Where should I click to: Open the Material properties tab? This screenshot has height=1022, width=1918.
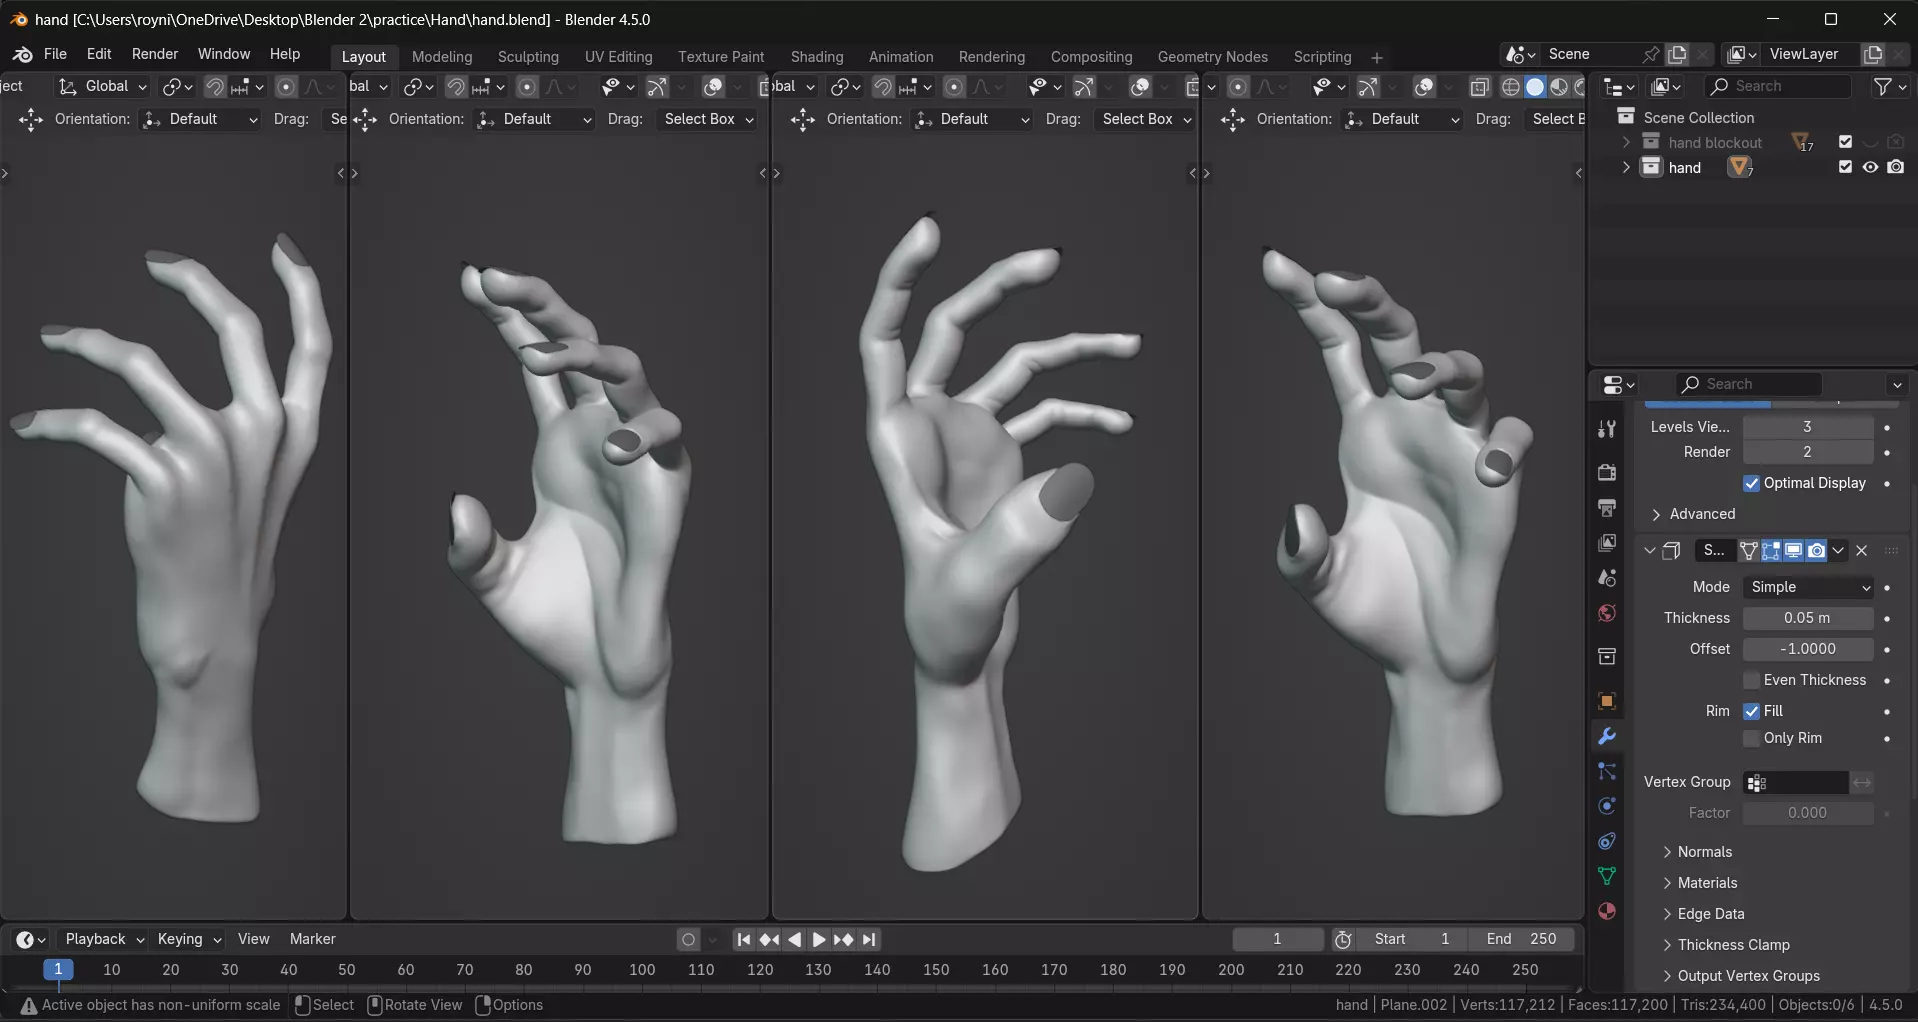pyautogui.click(x=1607, y=911)
